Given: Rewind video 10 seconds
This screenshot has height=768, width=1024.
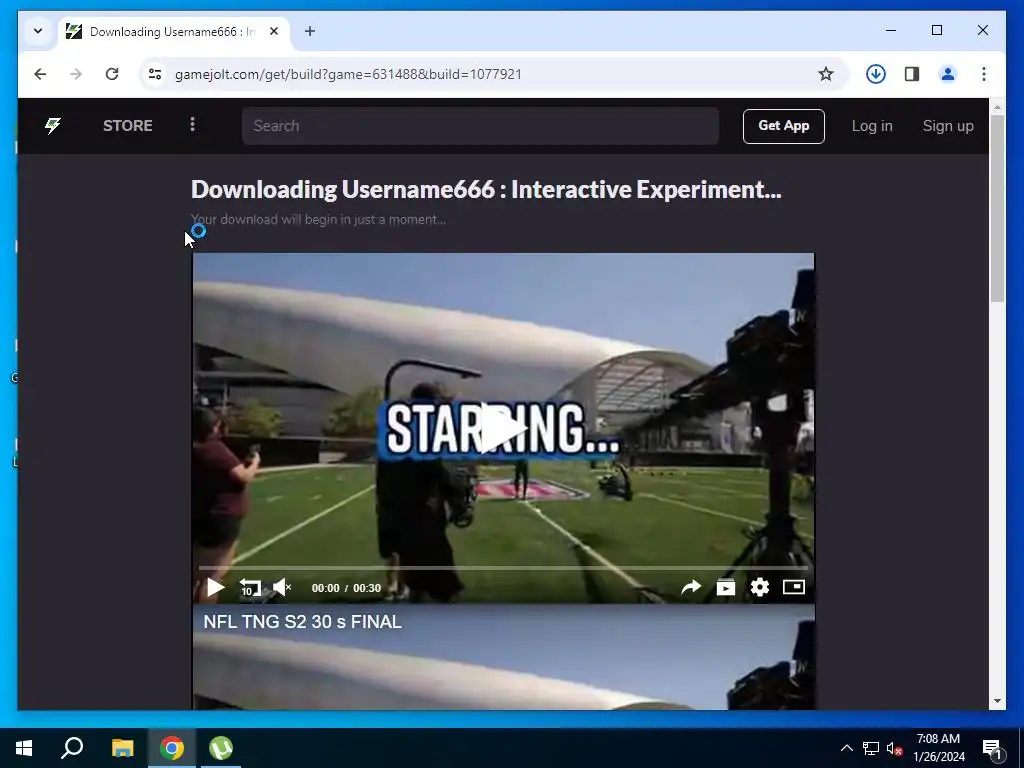Looking at the screenshot, I should (x=249, y=588).
